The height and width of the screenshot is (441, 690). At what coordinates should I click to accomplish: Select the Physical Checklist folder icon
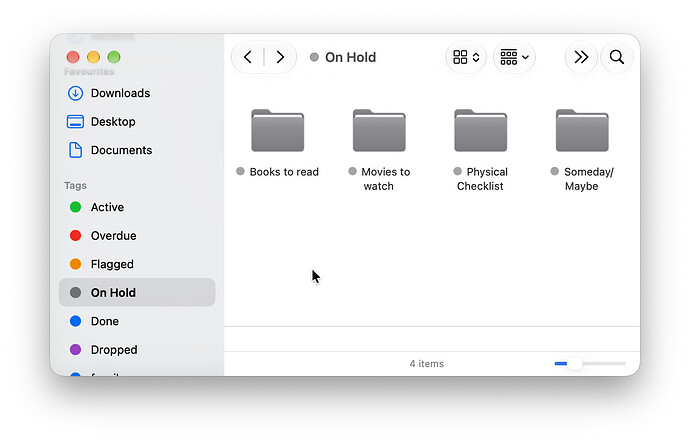[x=481, y=130]
